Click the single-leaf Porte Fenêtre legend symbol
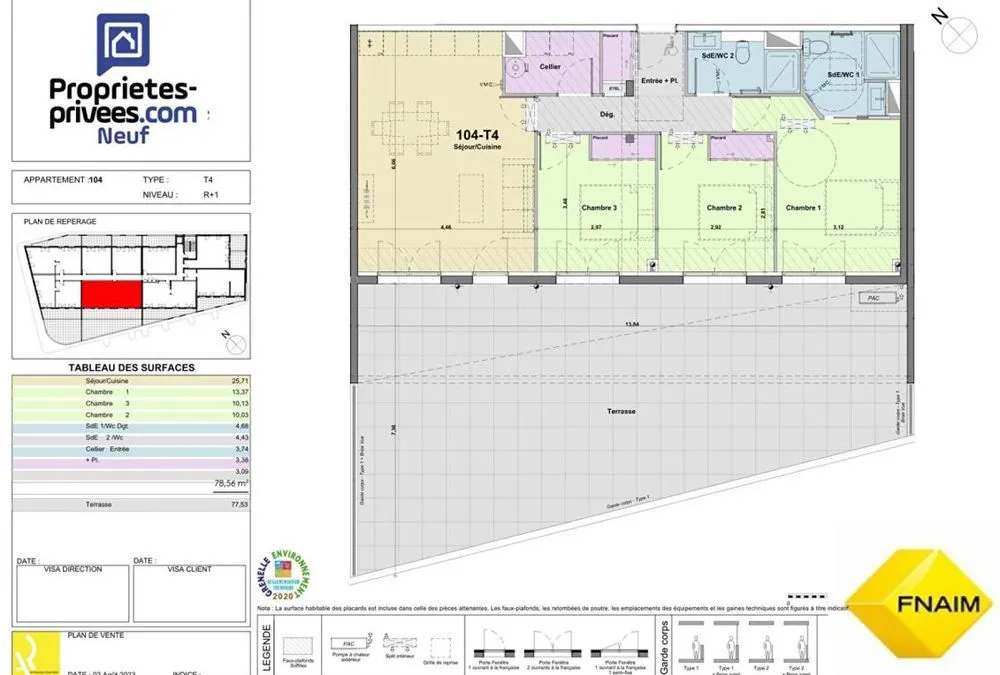The height and width of the screenshot is (675, 1000). (x=492, y=643)
